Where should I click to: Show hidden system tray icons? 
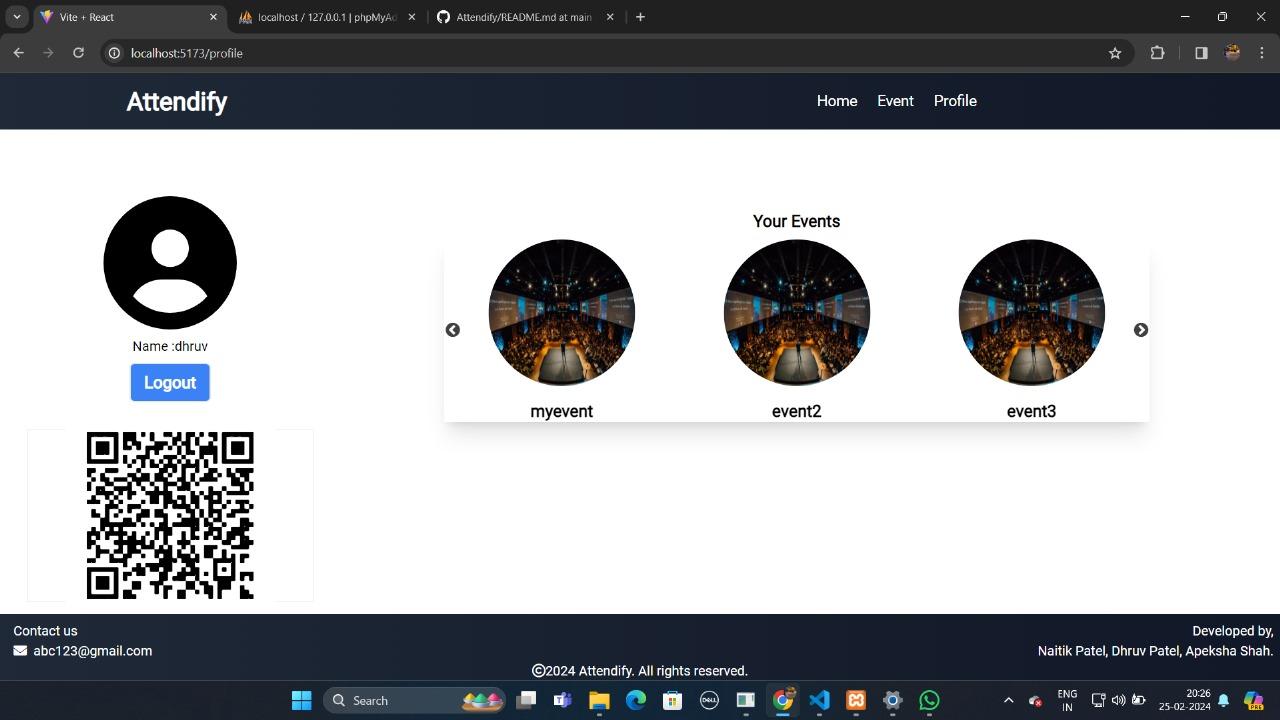point(1008,700)
